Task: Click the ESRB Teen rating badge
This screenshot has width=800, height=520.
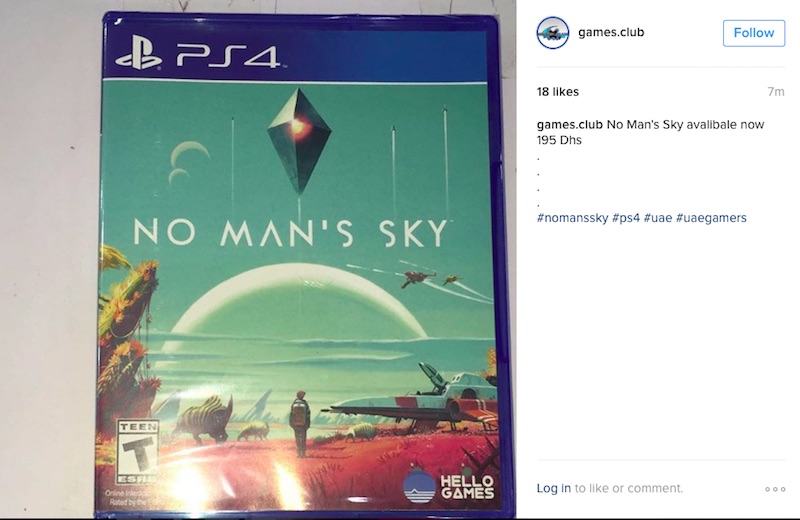Action: pos(138,452)
